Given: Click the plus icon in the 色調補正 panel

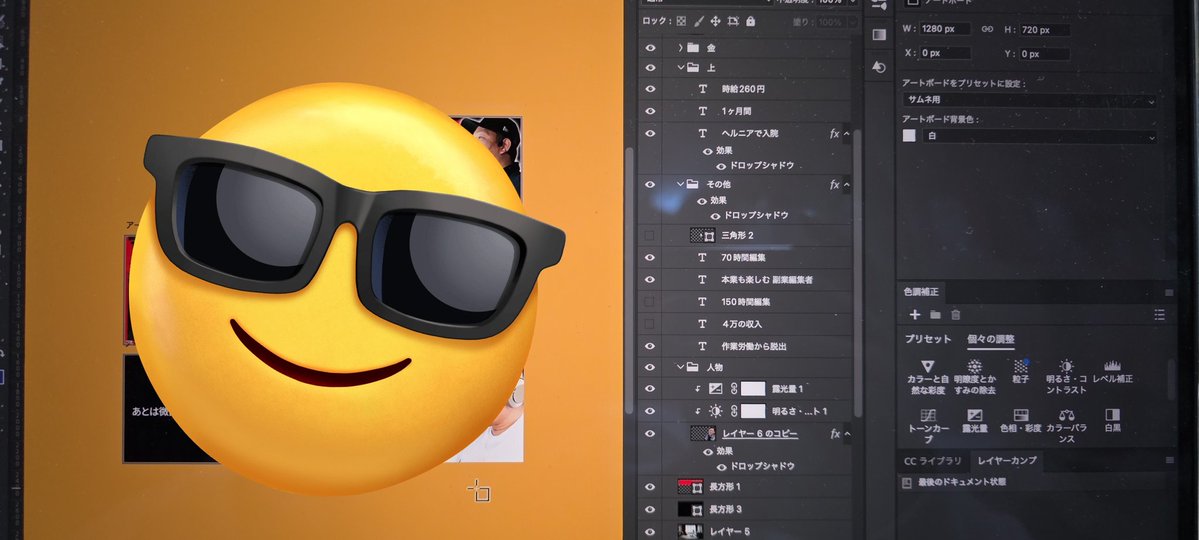Looking at the screenshot, I should point(914,314).
